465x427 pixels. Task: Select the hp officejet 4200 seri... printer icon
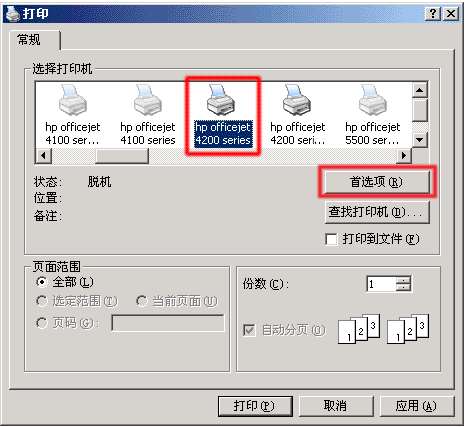coord(297,99)
